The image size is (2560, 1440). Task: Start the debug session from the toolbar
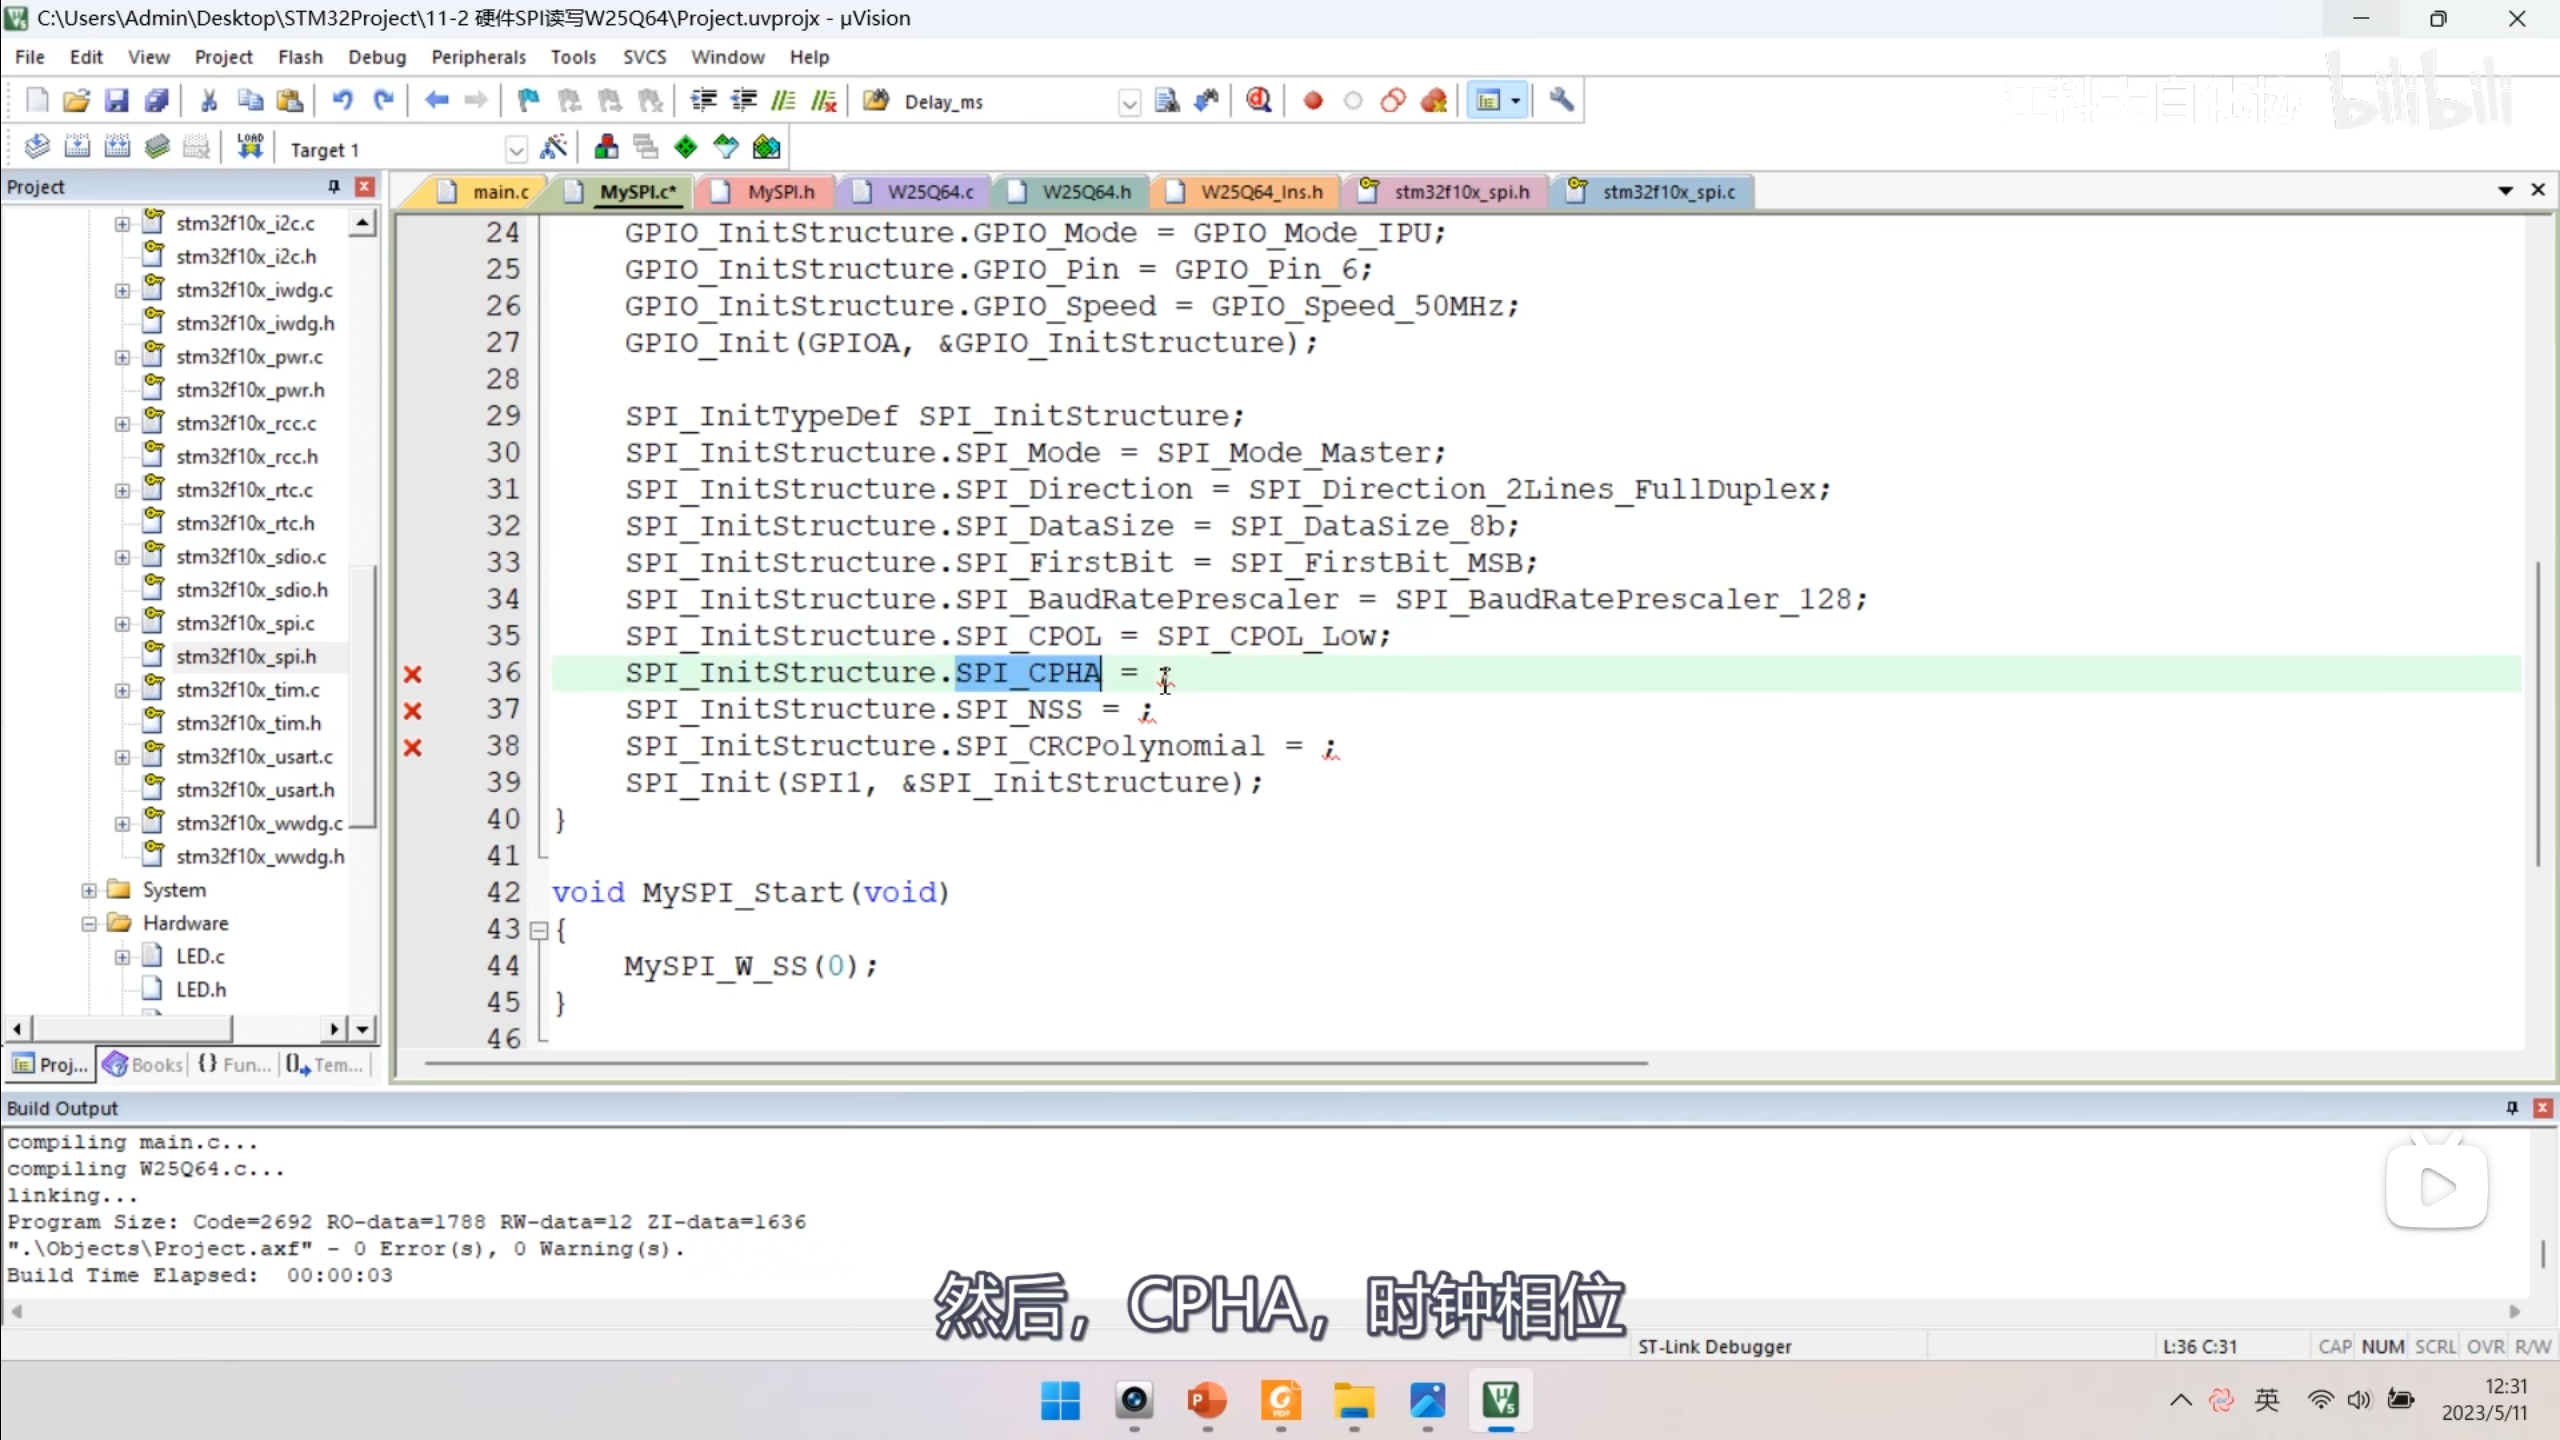(x=1259, y=101)
